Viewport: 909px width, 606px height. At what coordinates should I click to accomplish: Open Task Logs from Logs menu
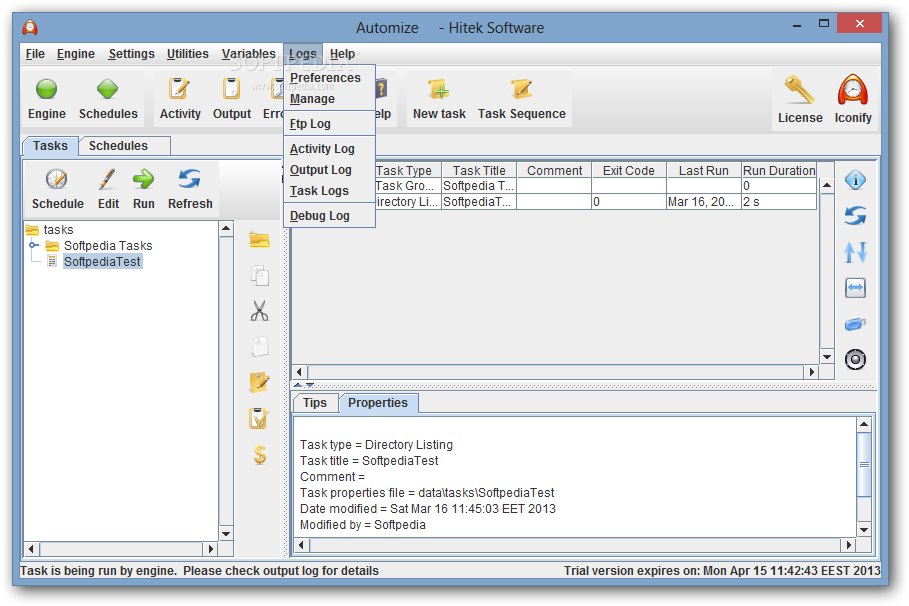coord(329,190)
